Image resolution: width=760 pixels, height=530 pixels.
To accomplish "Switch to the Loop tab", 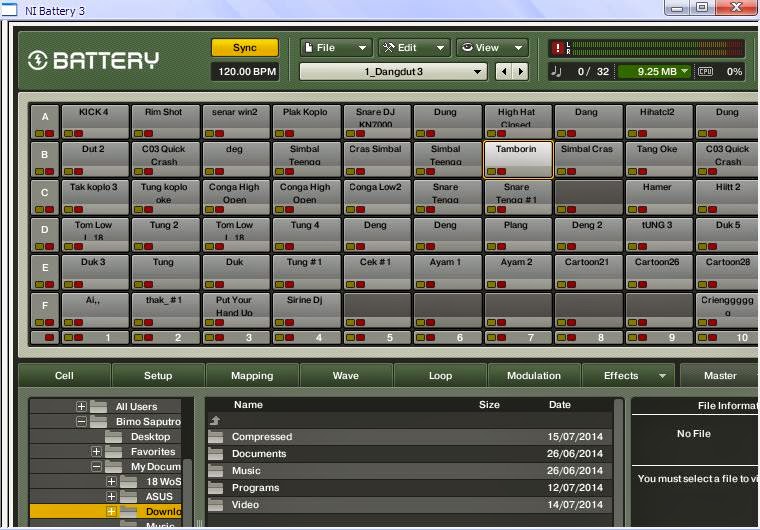I will coord(440,376).
